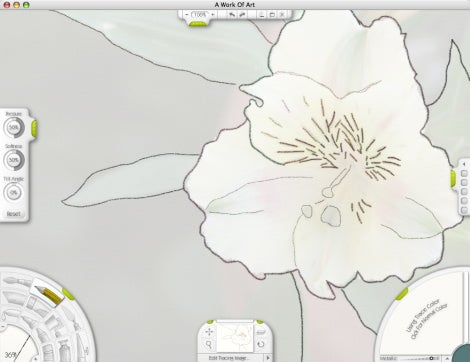This screenshot has width=470, height=362.
Task: Click the fifth square in right panel
Action: [464, 210]
